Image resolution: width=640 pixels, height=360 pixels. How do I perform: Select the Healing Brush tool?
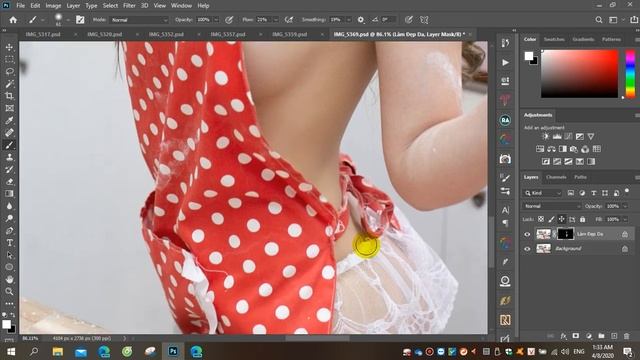[x=9, y=133]
